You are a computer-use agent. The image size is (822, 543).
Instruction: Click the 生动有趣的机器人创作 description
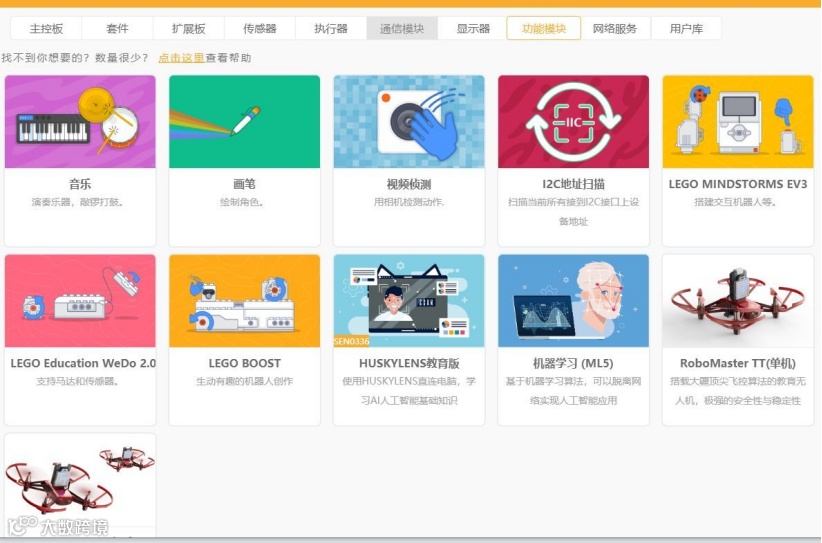pos(244,381)
